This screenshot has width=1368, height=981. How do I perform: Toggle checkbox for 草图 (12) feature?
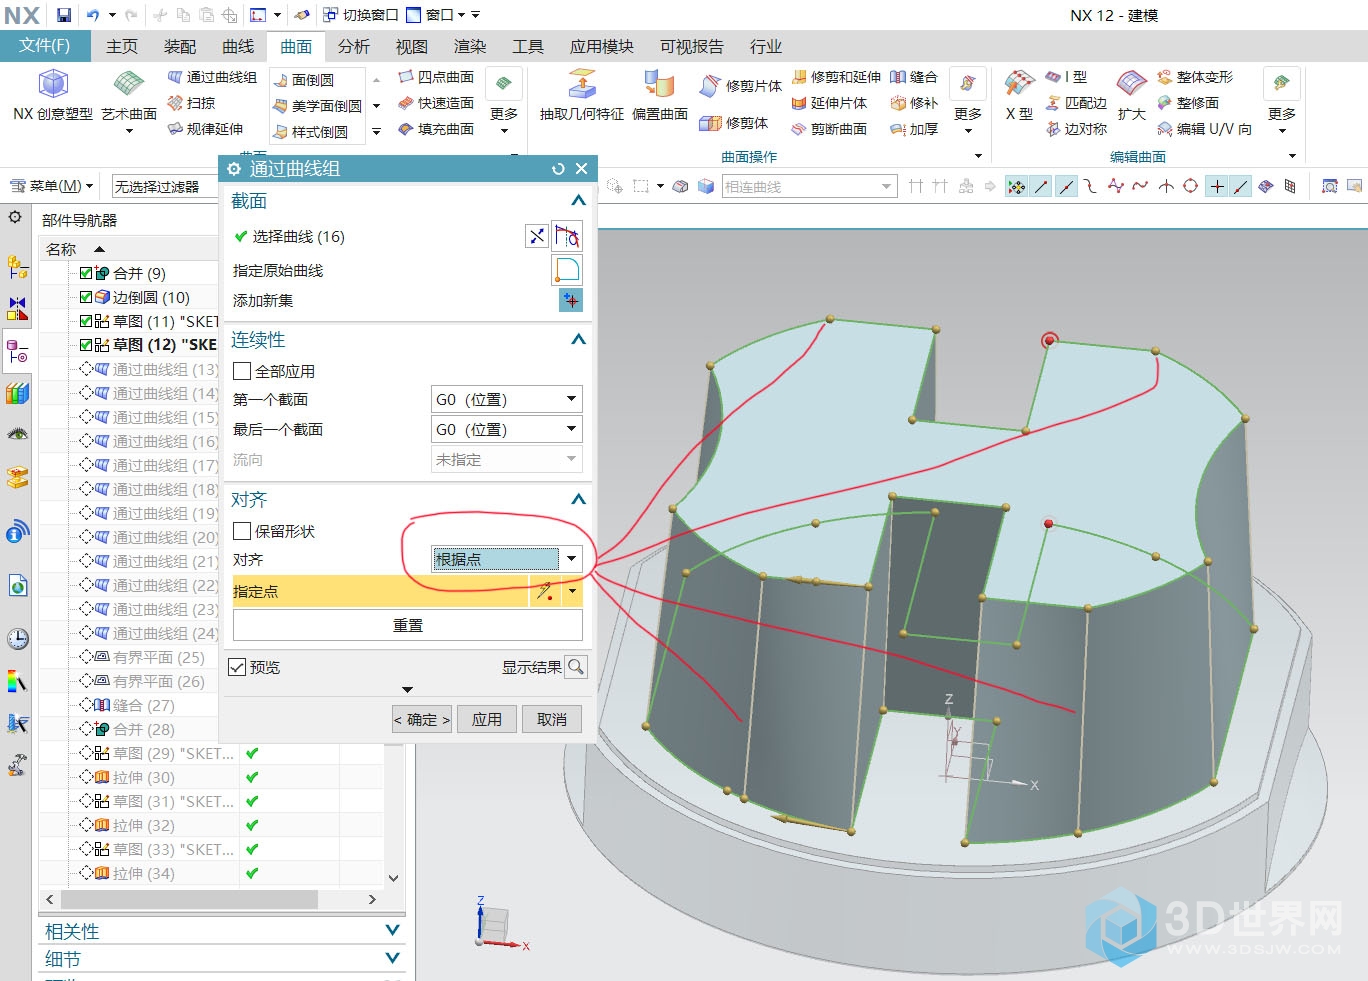(x=86, y=345)
